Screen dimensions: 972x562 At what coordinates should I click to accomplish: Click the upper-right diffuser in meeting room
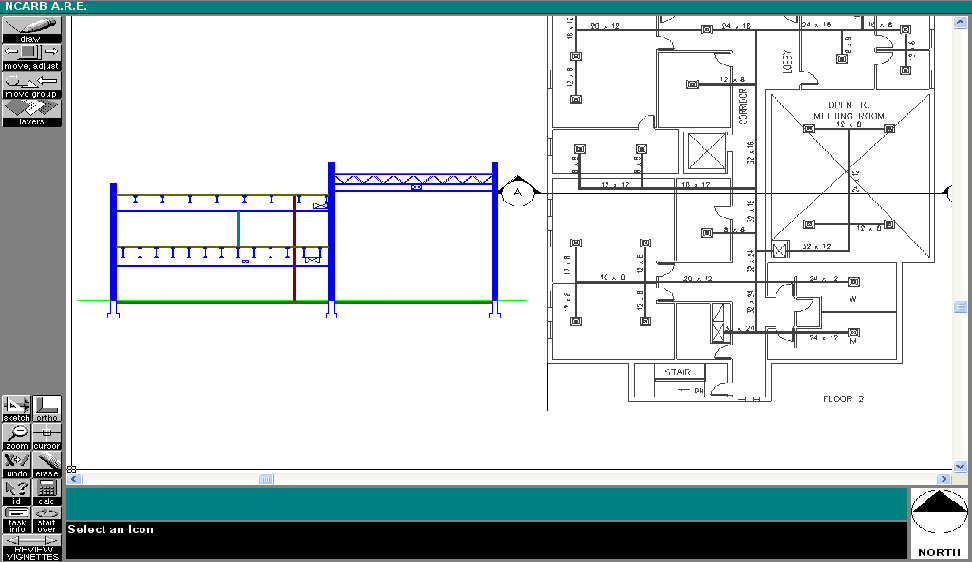coord(890,129)
